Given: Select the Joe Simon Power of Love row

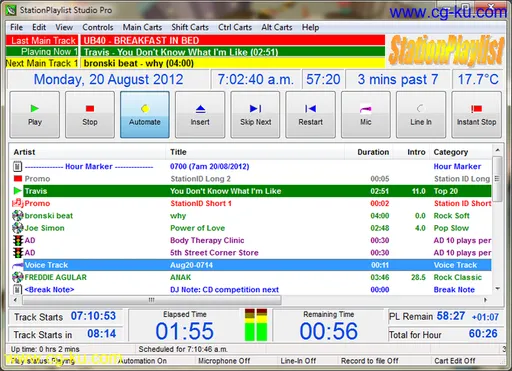Looking at the screenshot, I should coord(252,228).
